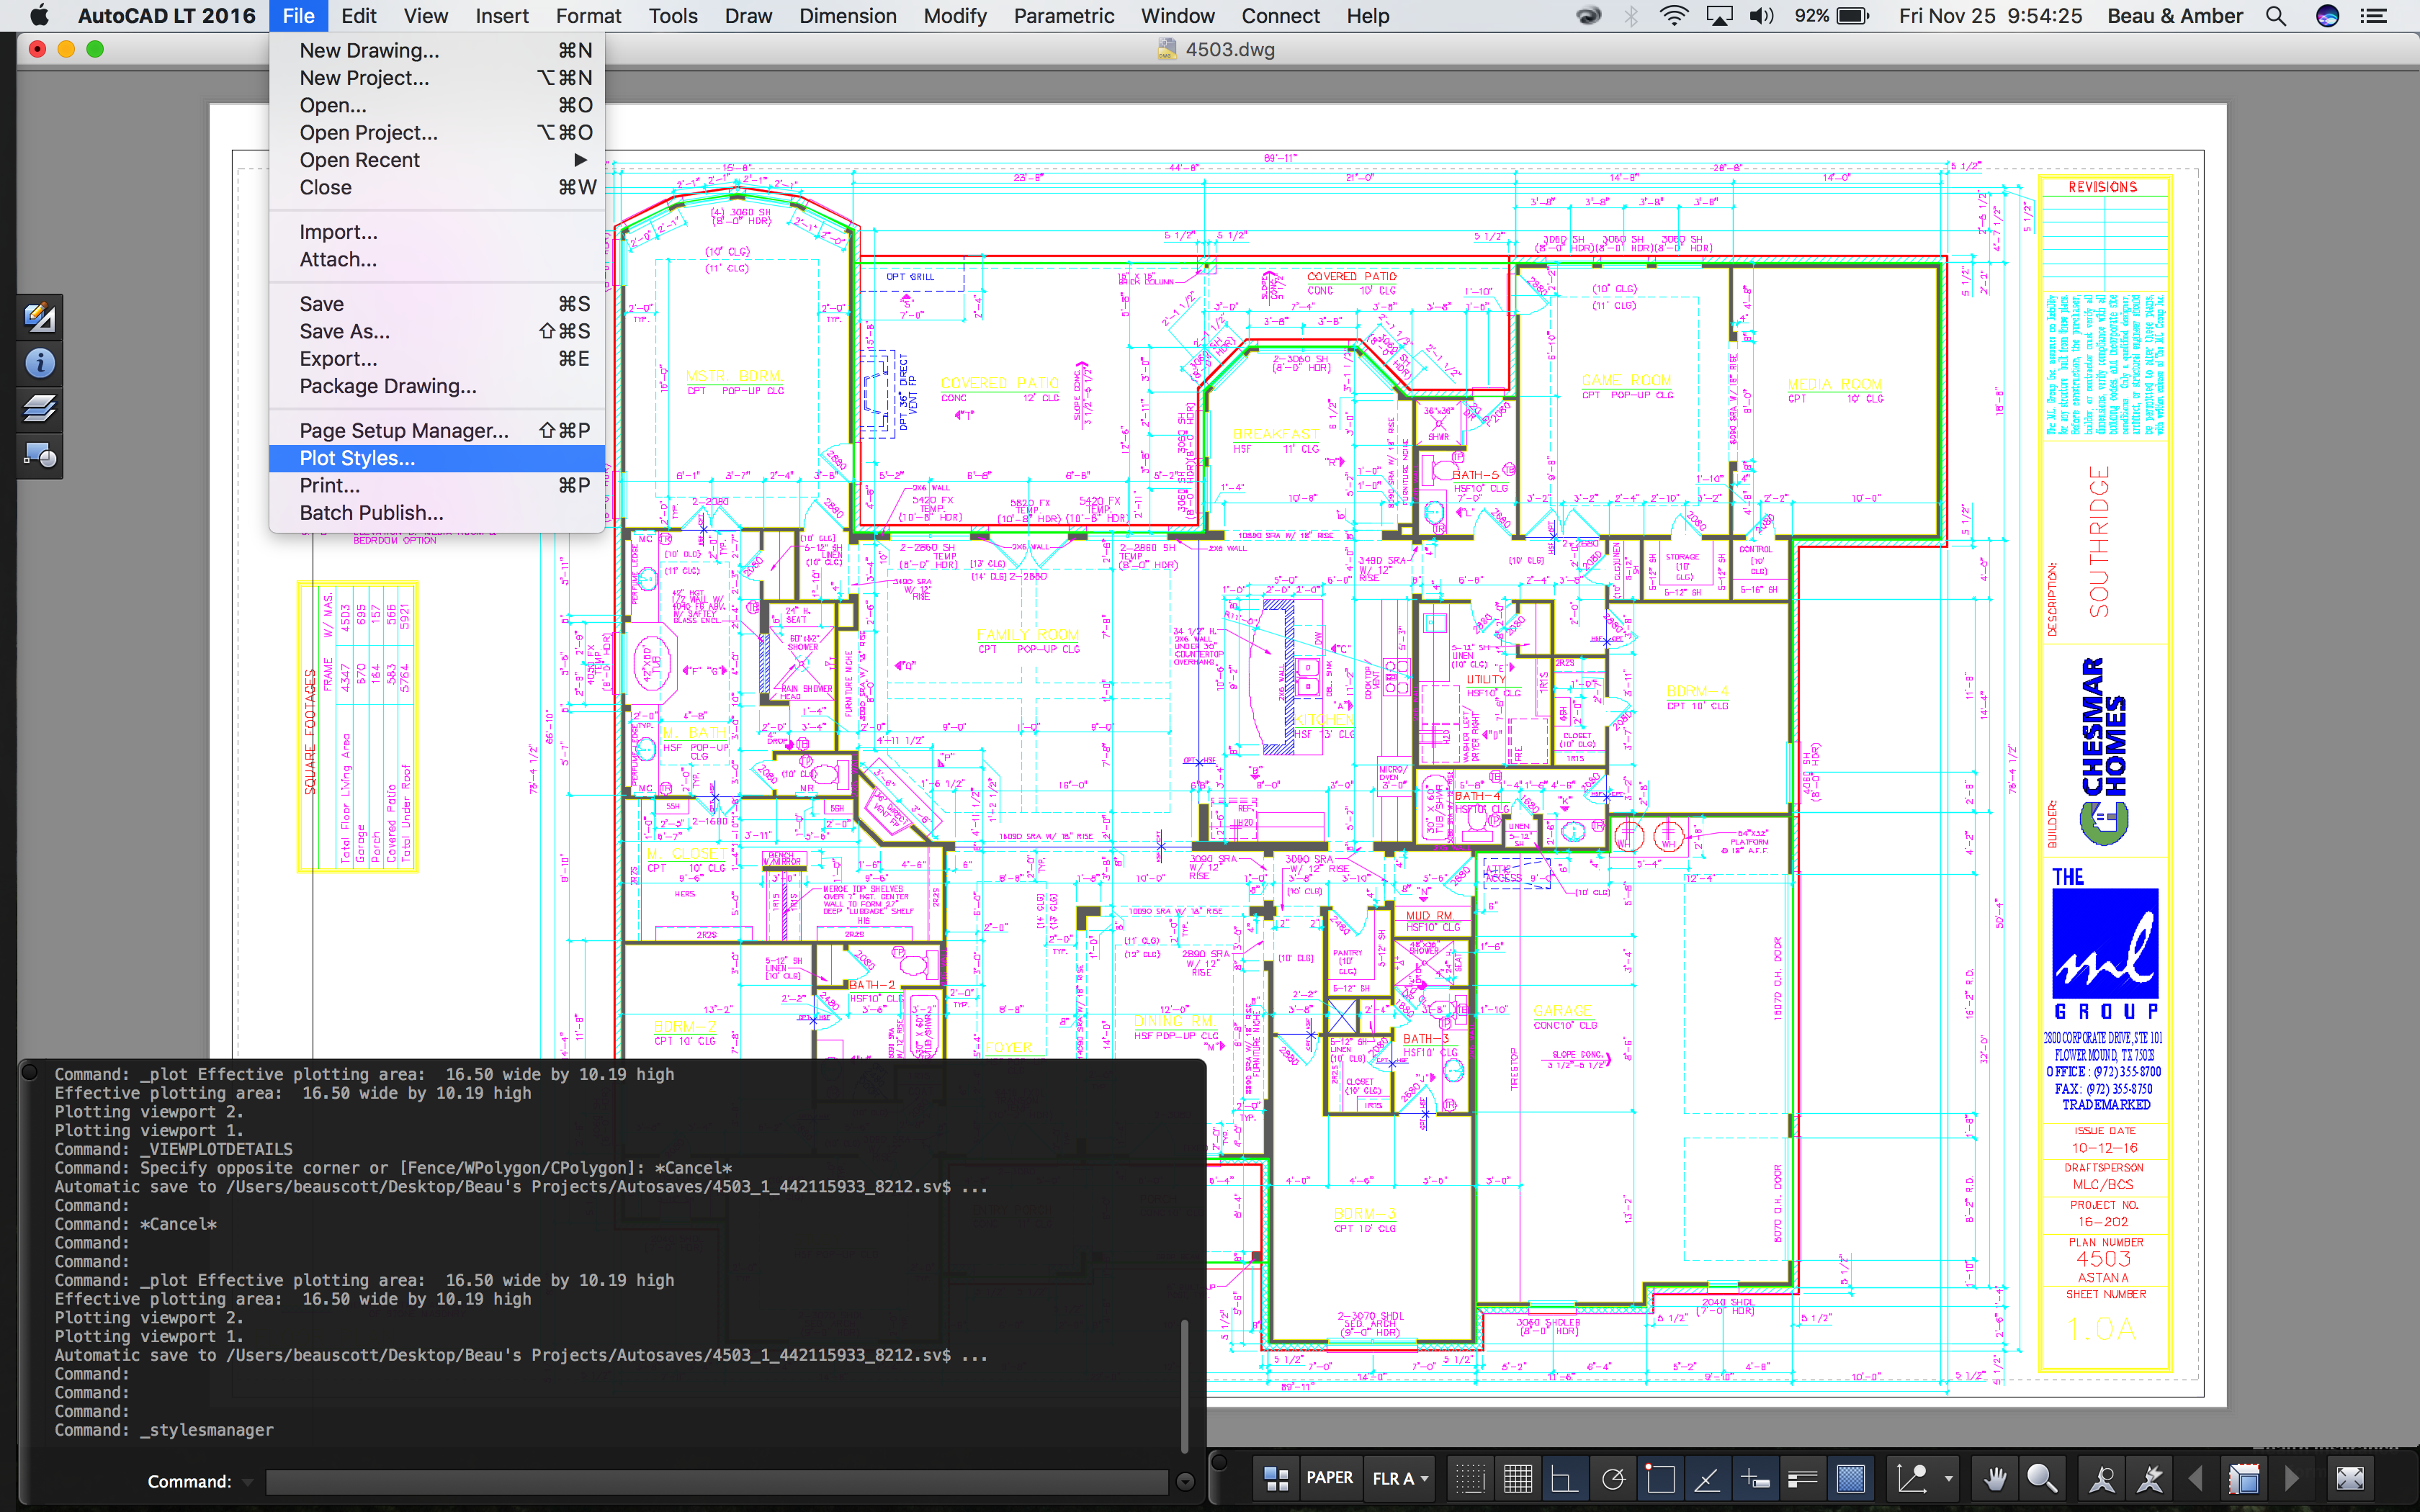Image resolution: width=2420 pixels, height=1512 pixels.
Task: Open the Parametric menu
Action: pyautogui.click(x=1063, y=16)
